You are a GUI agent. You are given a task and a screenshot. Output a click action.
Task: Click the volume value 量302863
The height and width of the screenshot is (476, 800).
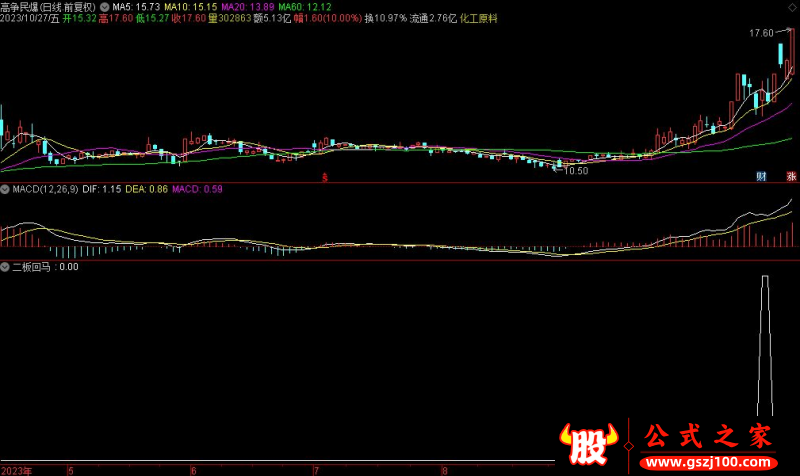pyautogui.click(x=230, y=18)
